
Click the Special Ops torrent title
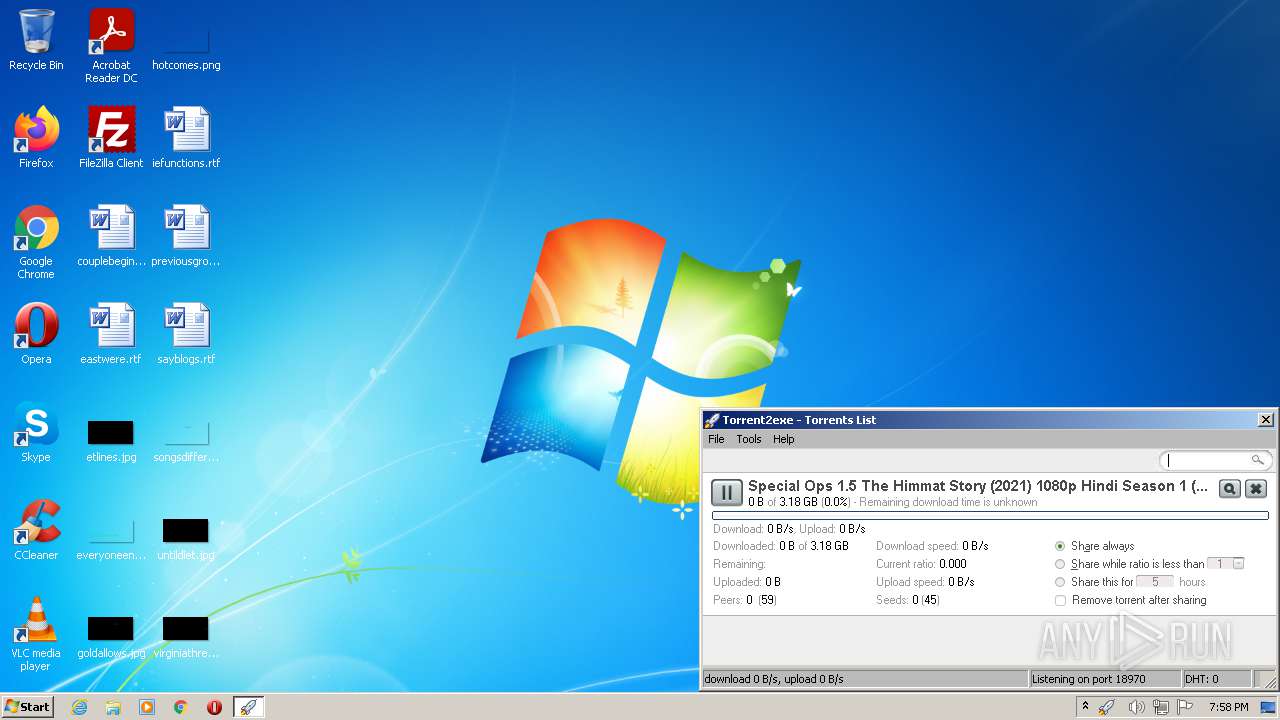click(x=978, y=486)
